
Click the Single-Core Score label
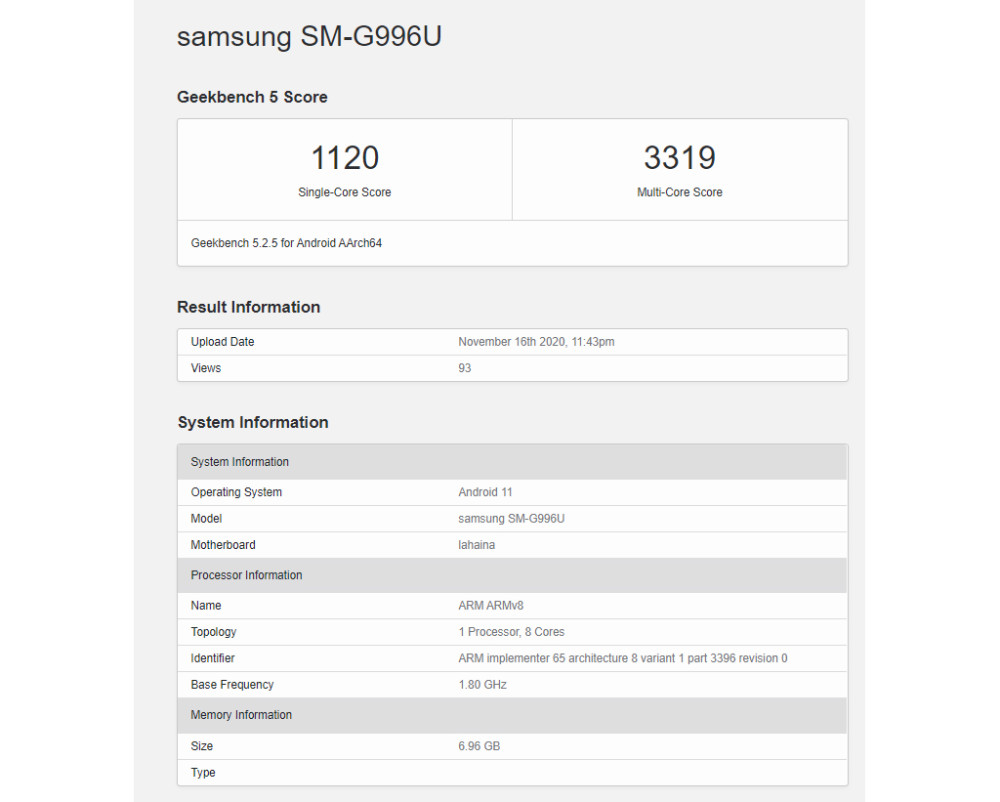coord(344,192)
